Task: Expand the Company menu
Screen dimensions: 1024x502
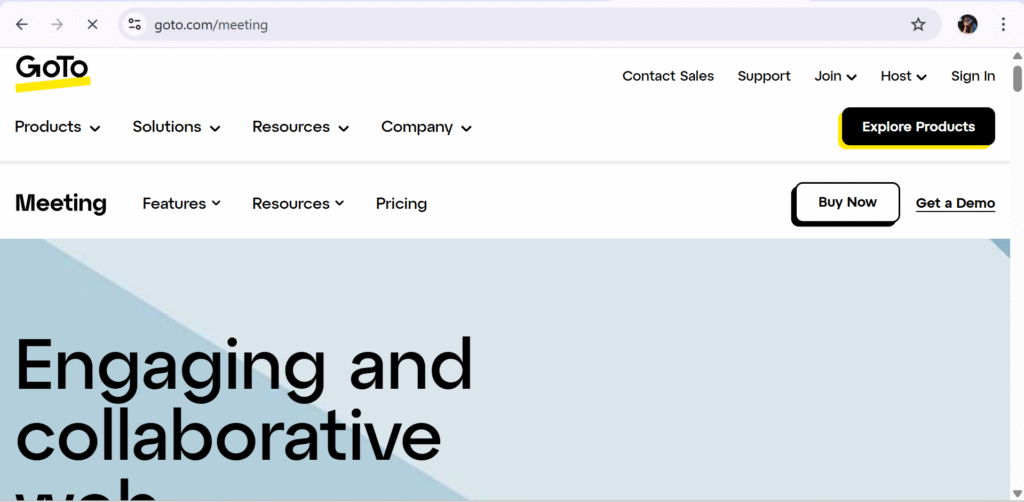Action: [426, 127]
